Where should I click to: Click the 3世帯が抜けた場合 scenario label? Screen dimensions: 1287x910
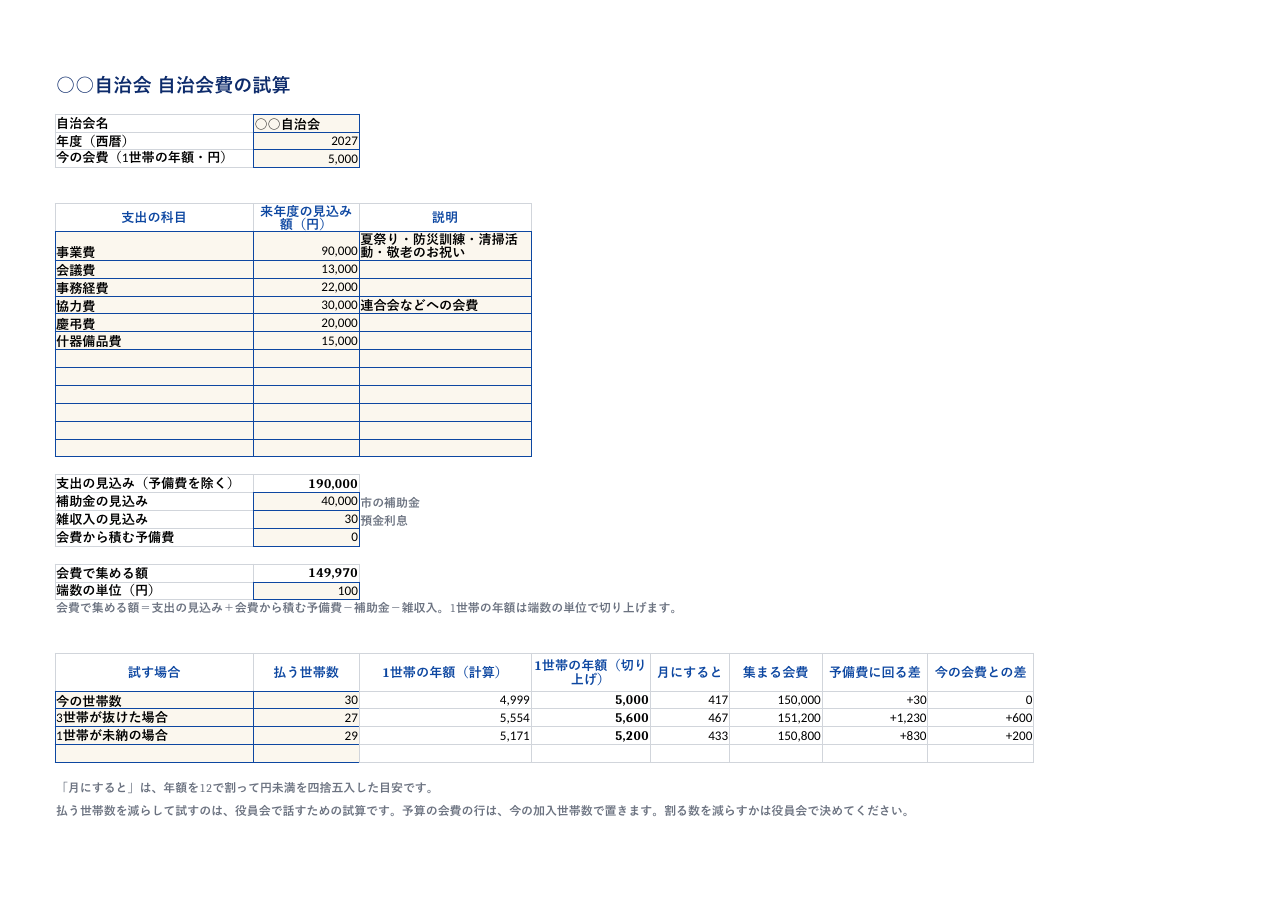154,718
